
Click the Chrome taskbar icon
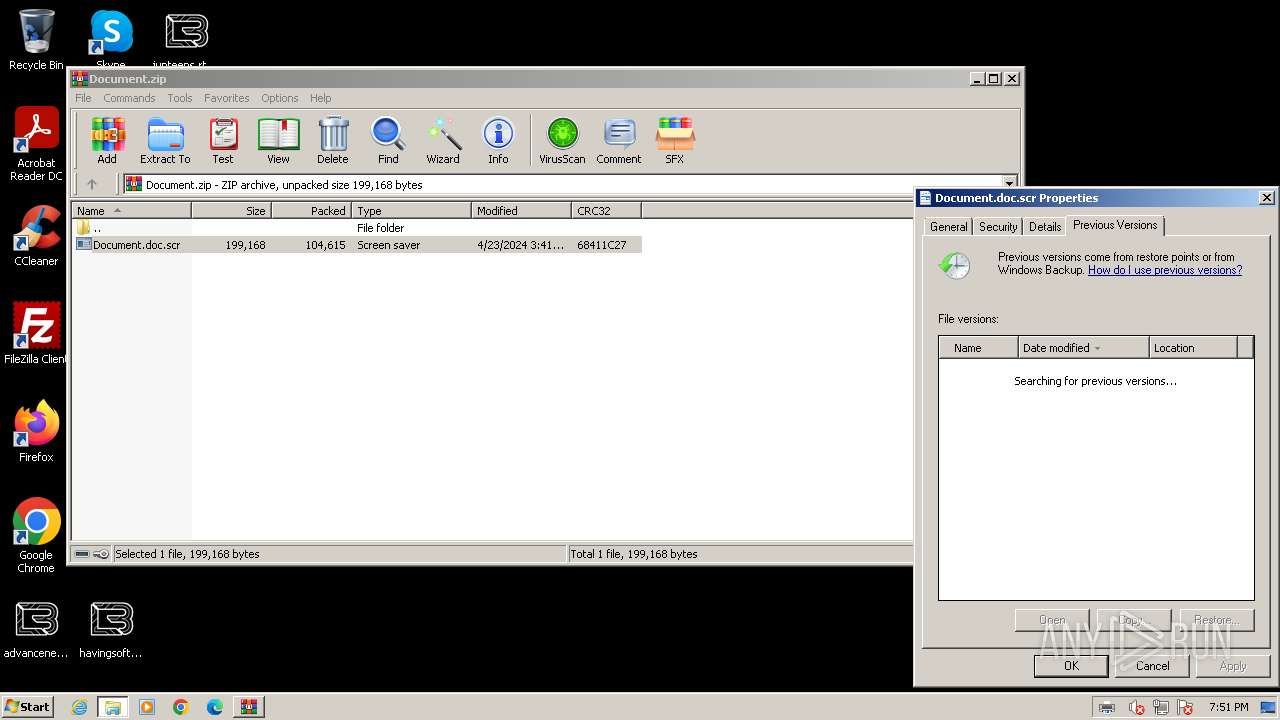(181, 707)
